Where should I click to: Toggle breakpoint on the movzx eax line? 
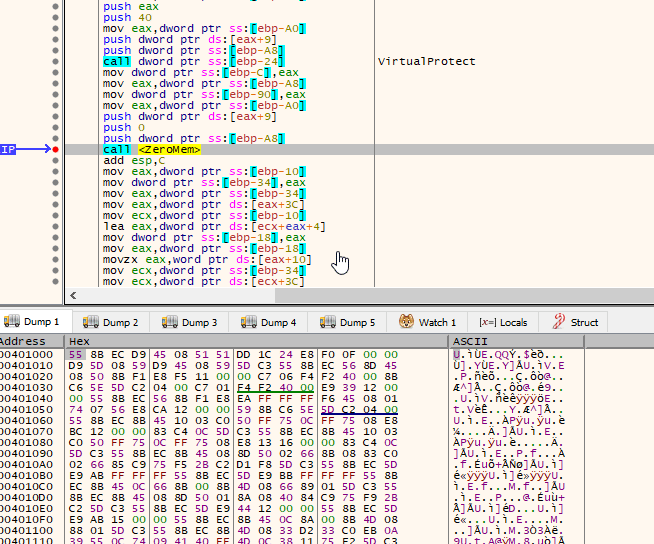click(55, 259)
